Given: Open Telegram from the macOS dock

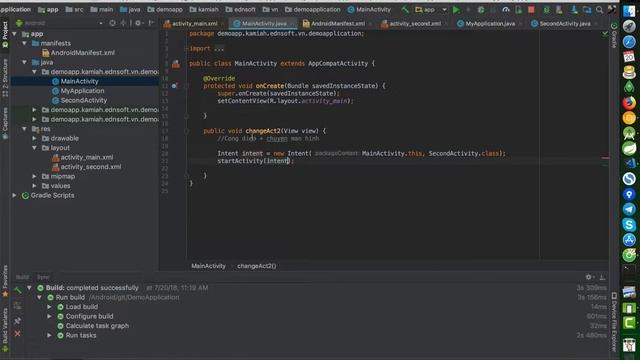Looking at the screenshot, I should click(x=629, y=209).
